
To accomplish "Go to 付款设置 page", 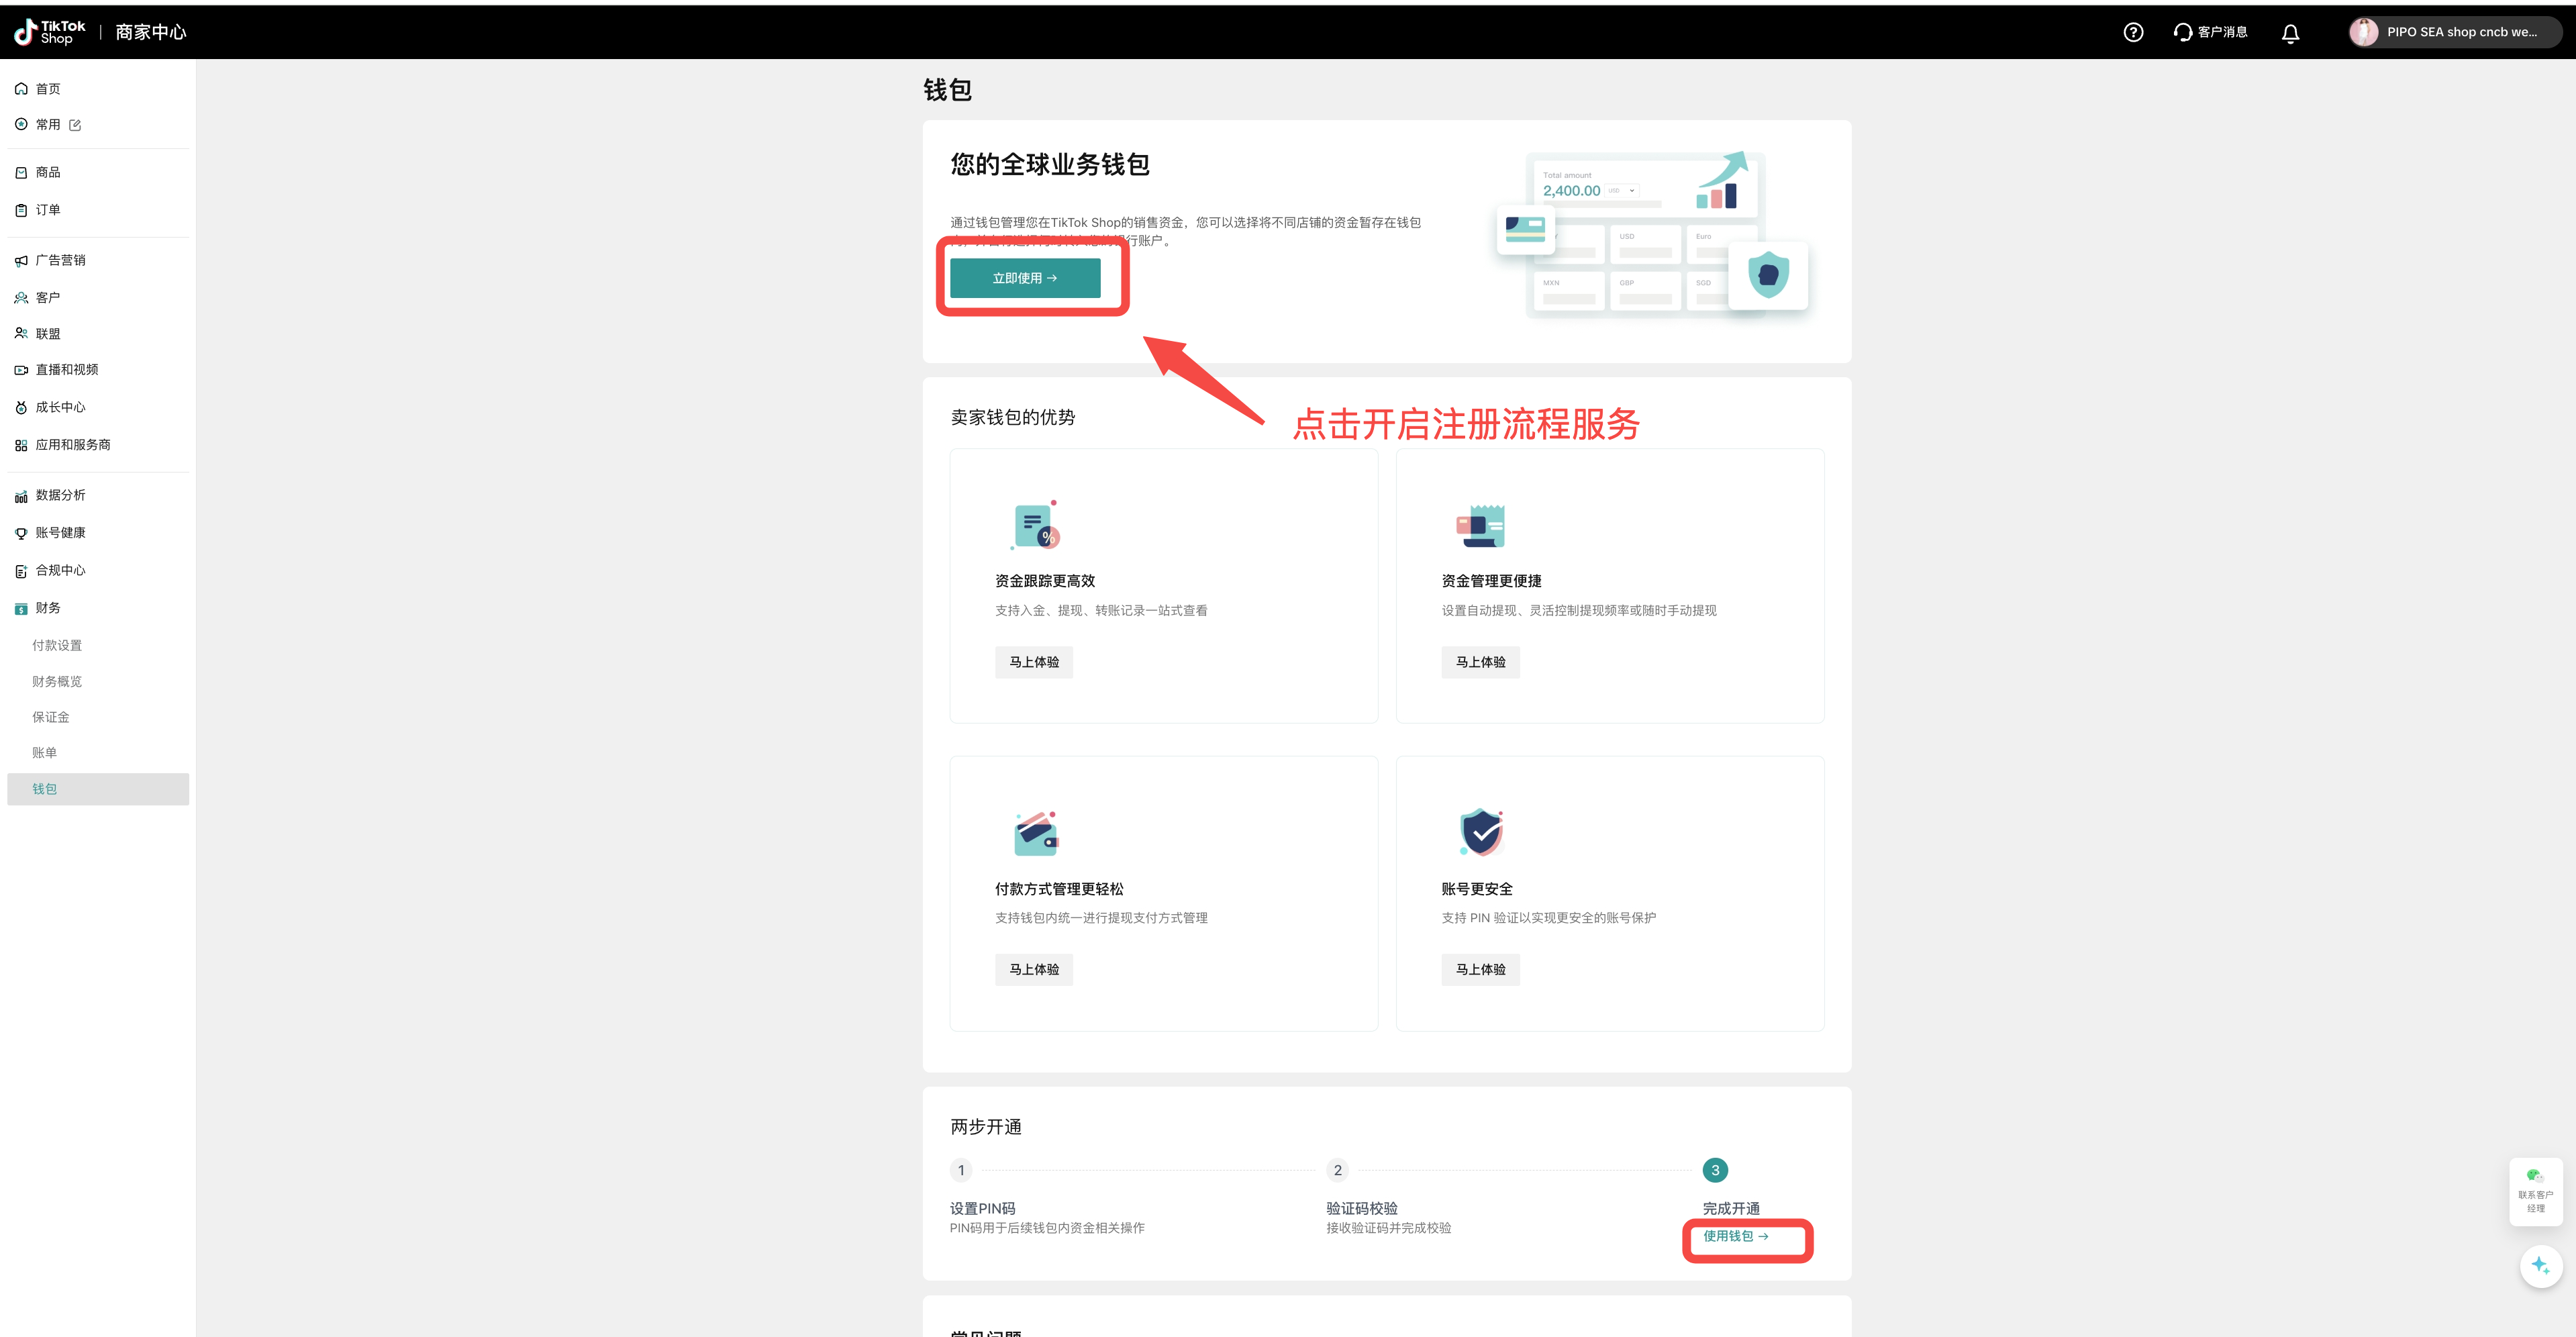I will [x=57, y=645].
